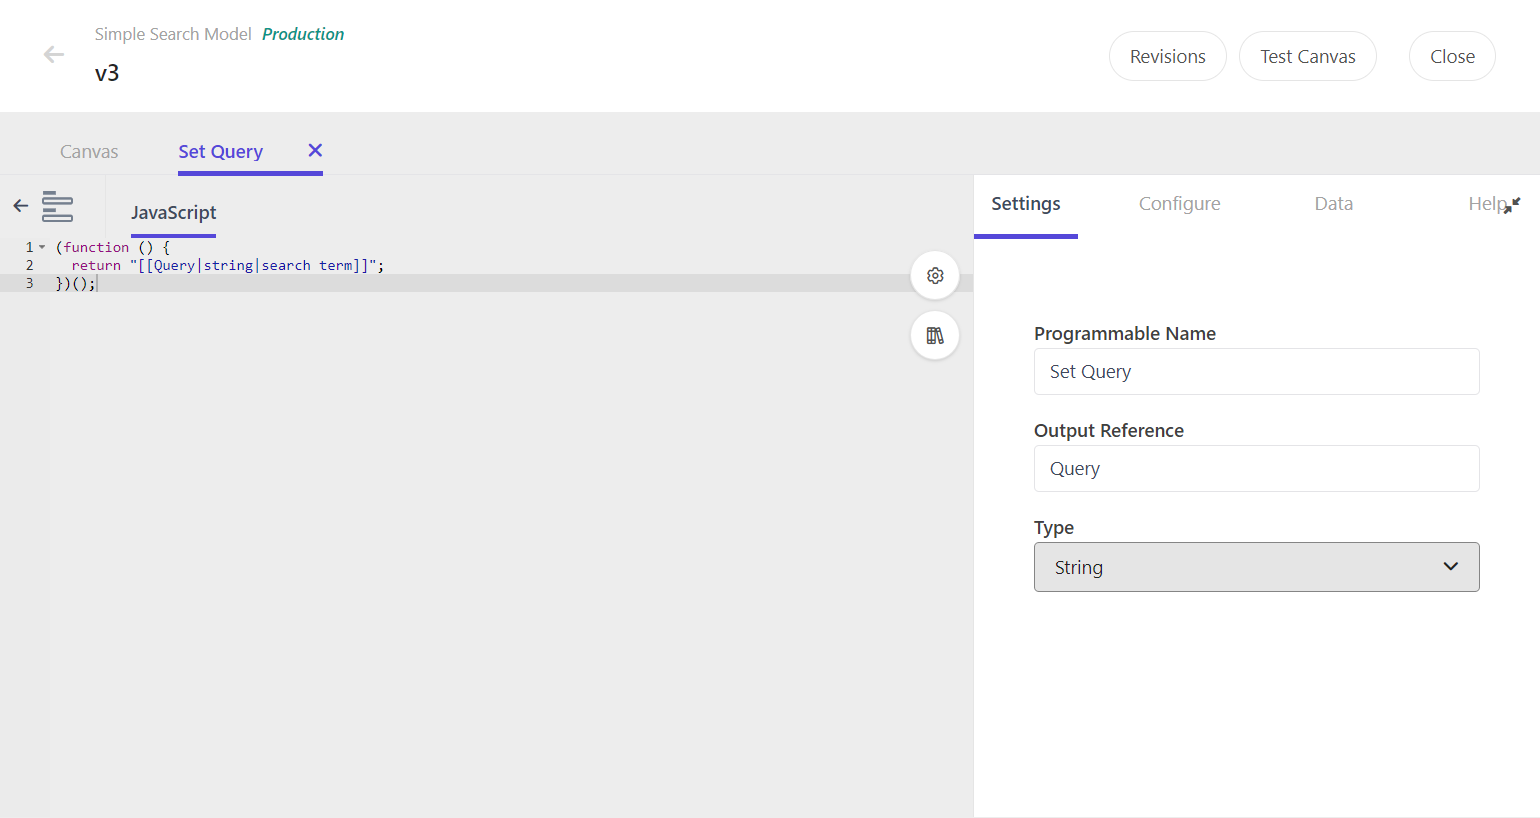The height and width of the screenshot is (818, 1540).
Task: Click the Revisions button
Action: pos(1167,56)
